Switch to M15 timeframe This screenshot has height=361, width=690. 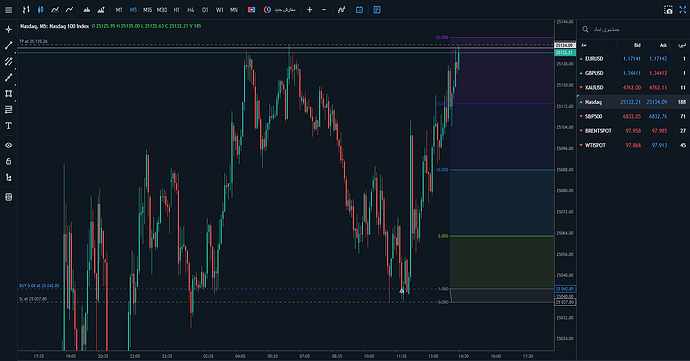coord(147,10)
